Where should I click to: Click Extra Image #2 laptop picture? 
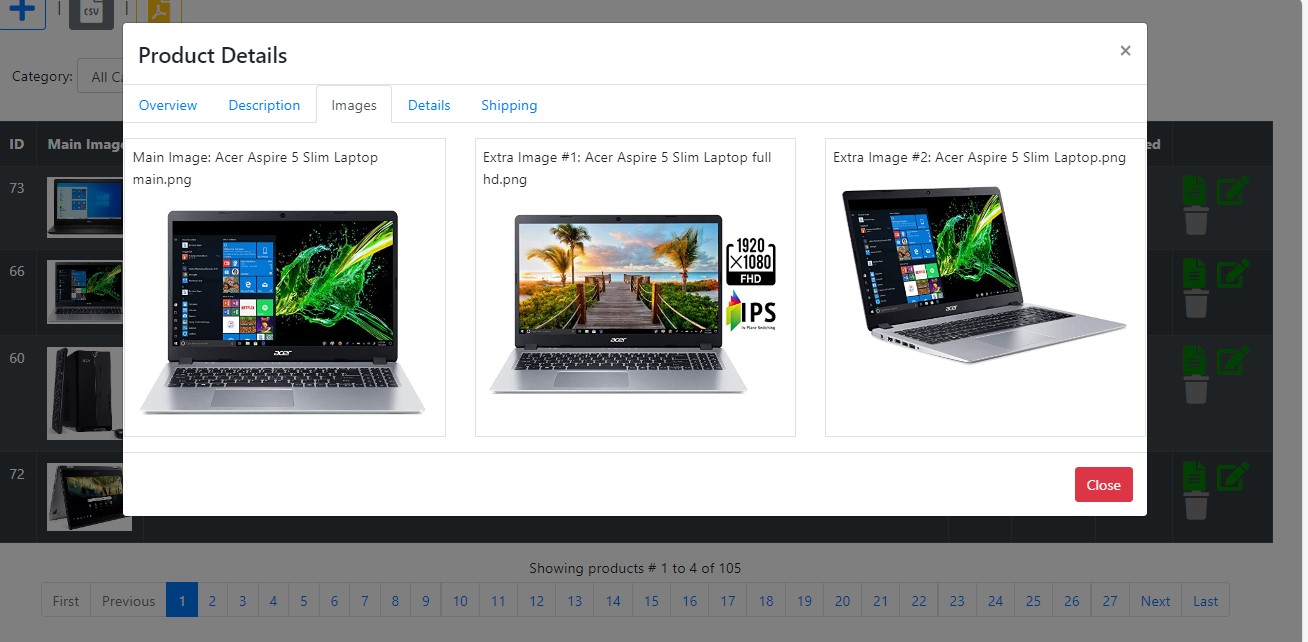coord(984,275)
